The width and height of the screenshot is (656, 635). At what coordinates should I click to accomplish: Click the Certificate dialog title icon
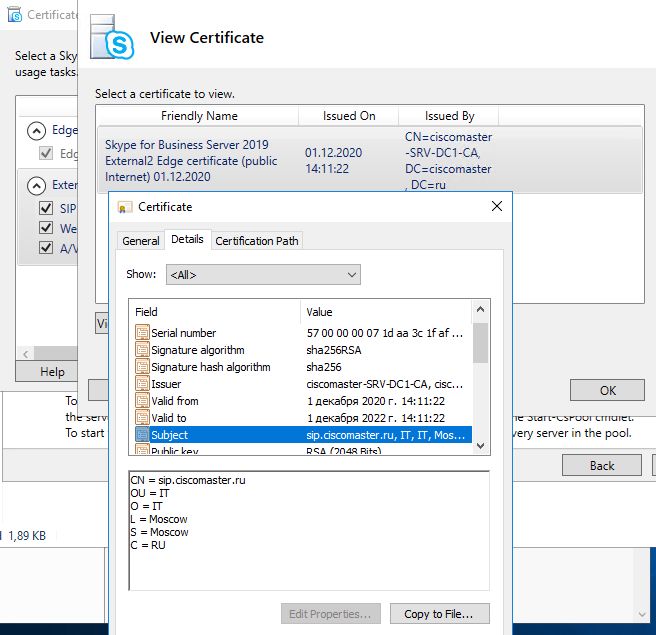123,207
